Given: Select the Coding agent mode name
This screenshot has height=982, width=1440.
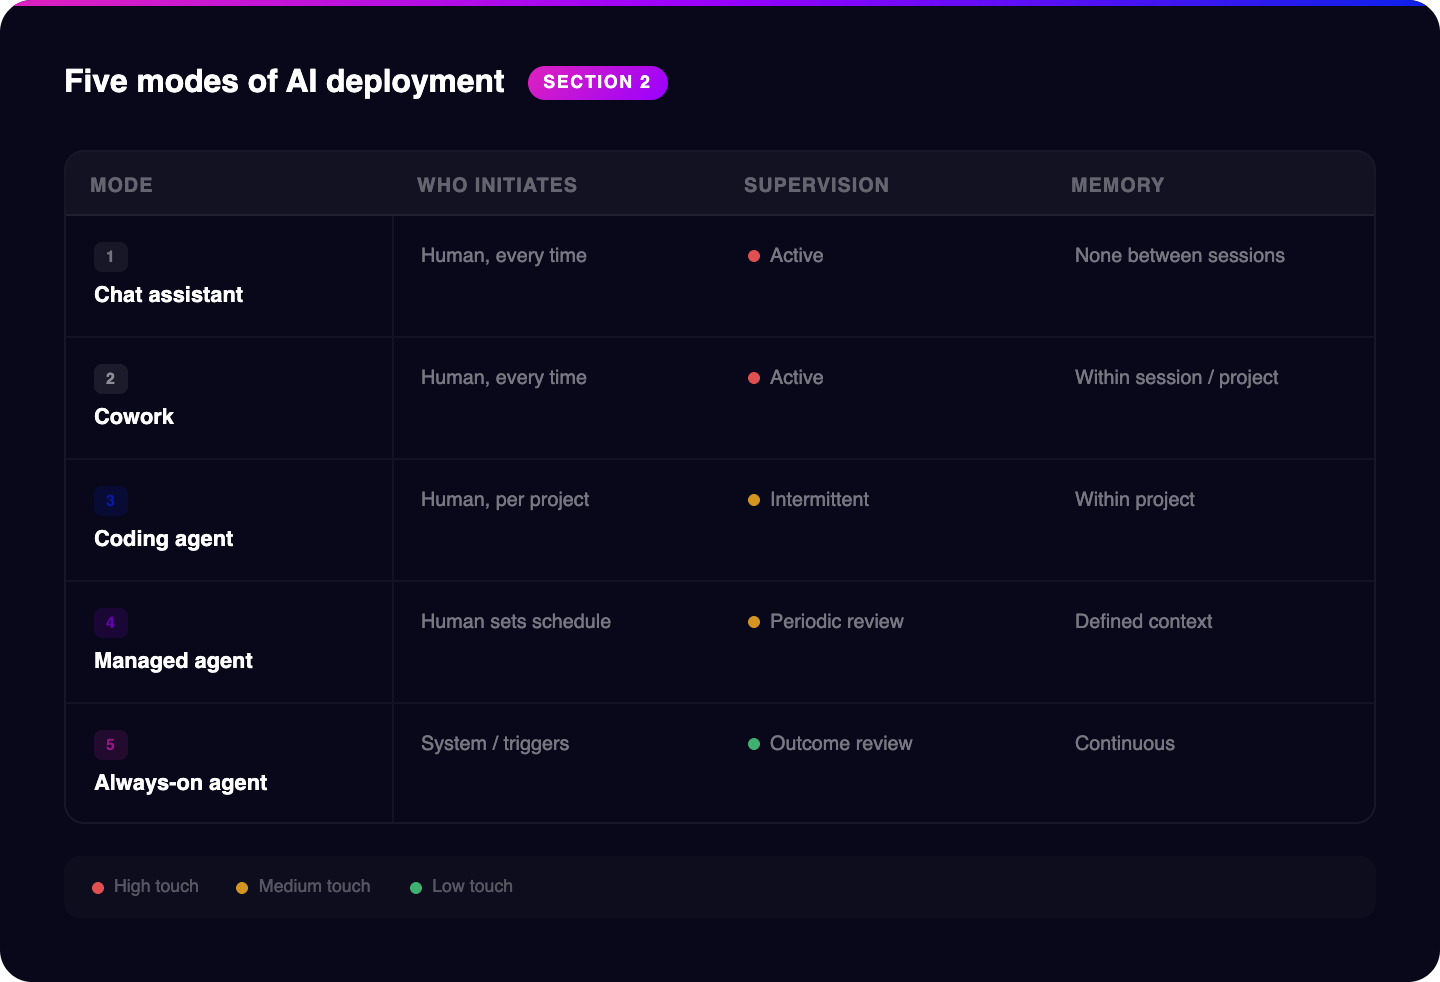Looking at the screenshot, I should point(163,539).
